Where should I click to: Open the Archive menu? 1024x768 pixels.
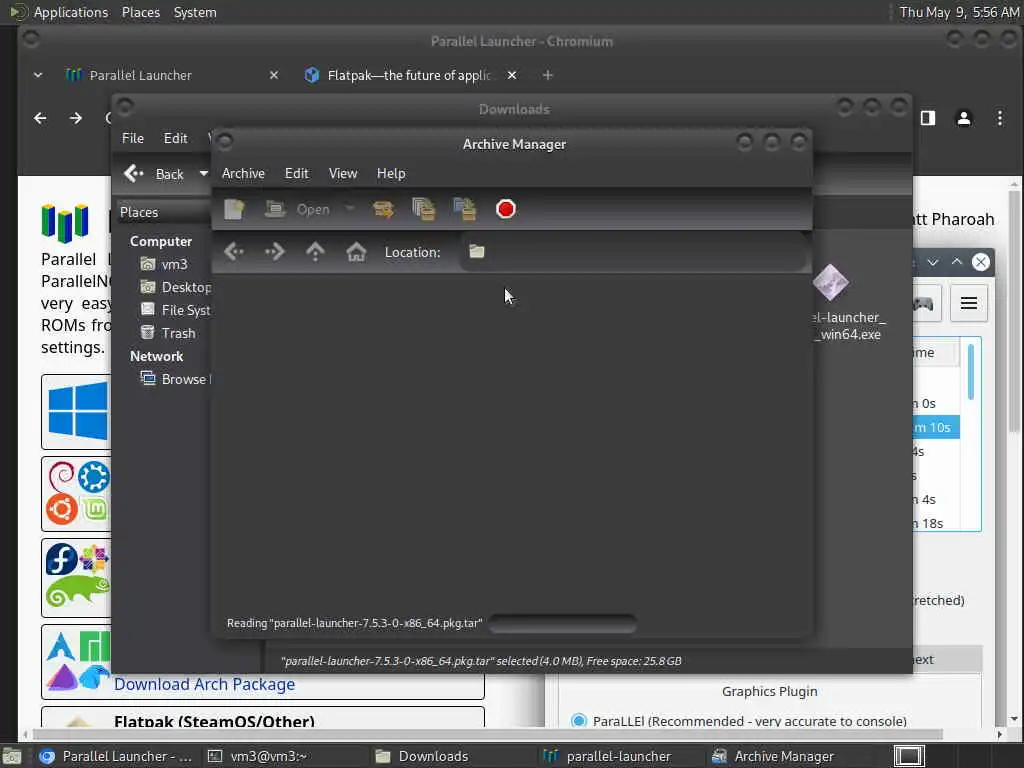(x=243, y=173)
